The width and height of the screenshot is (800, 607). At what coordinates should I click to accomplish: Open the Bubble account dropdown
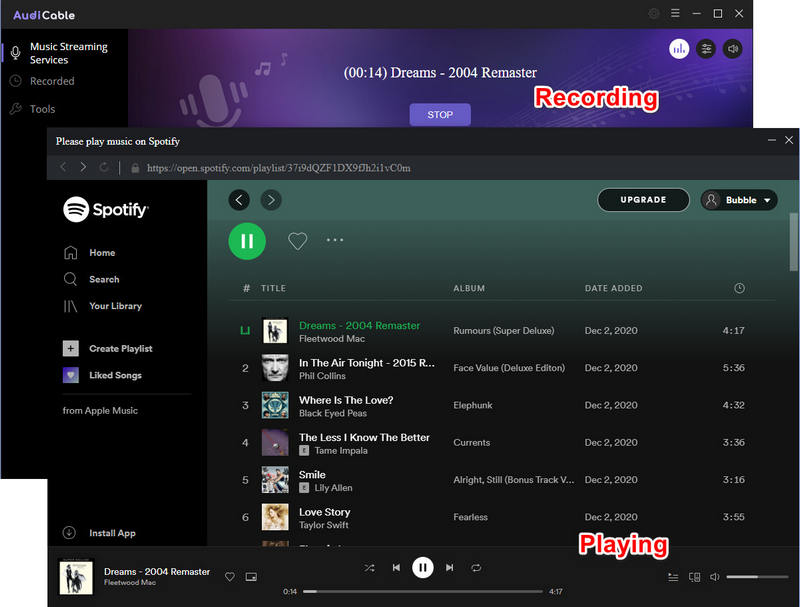[739, 200]
